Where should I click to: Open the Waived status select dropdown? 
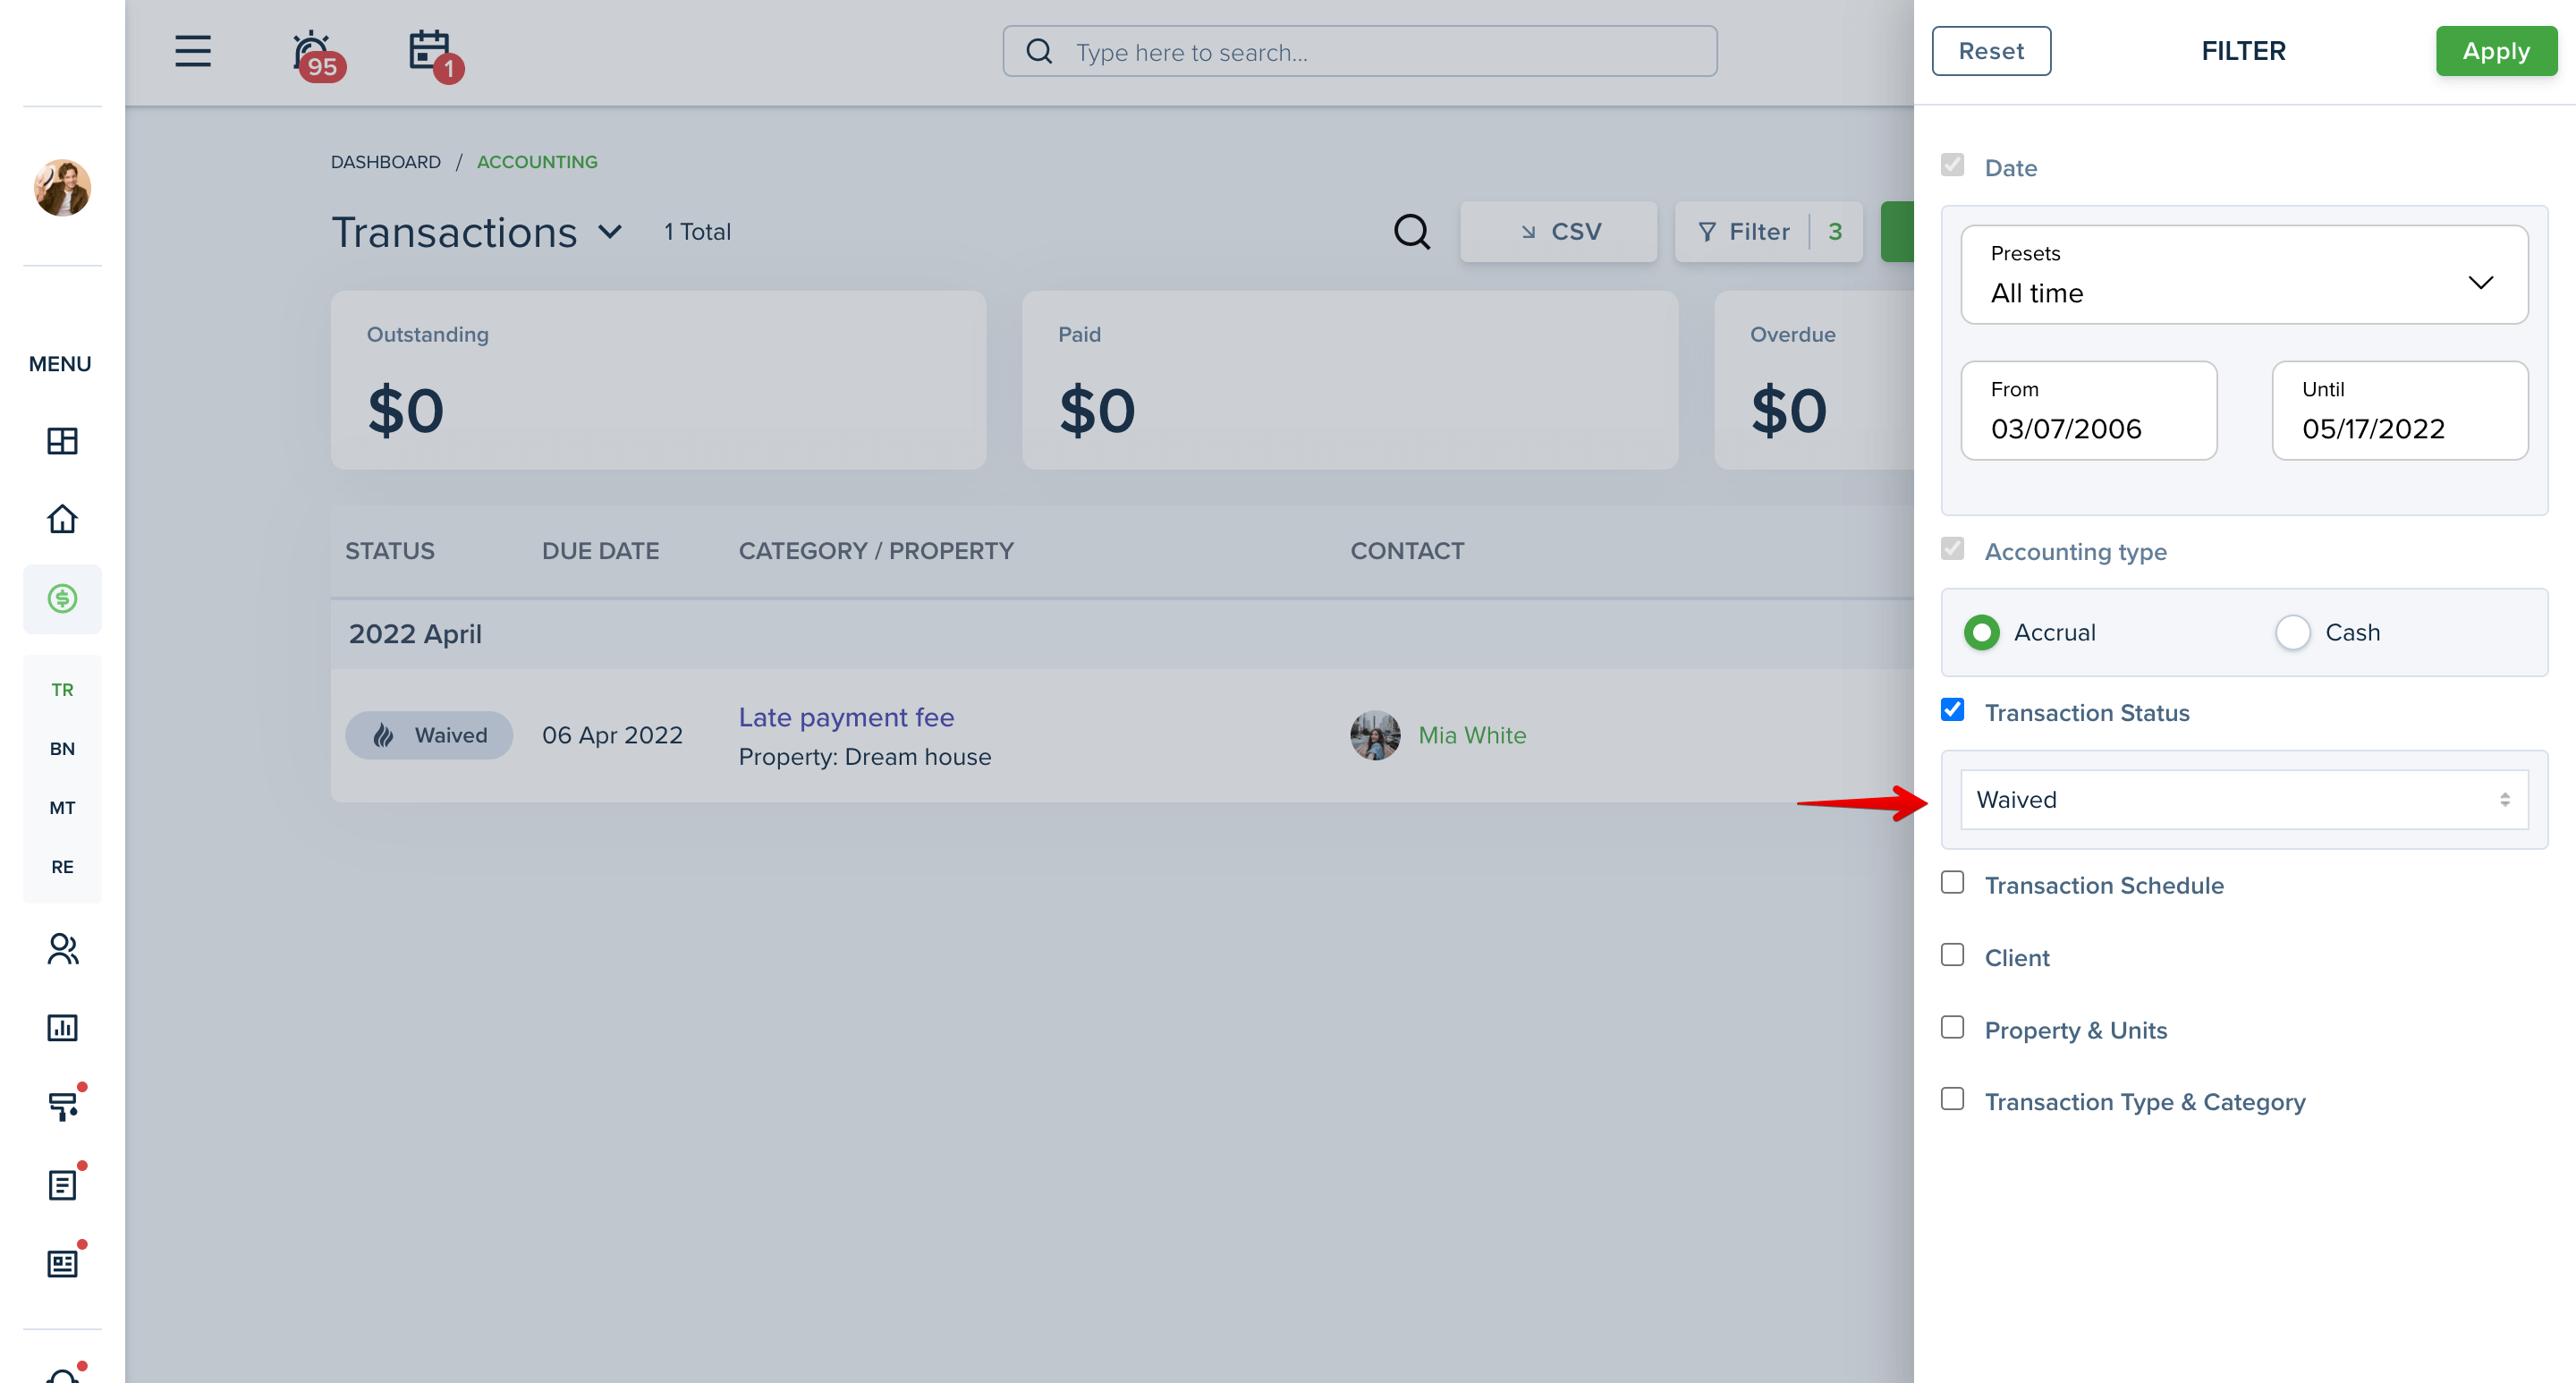[x=2244, y=799]
